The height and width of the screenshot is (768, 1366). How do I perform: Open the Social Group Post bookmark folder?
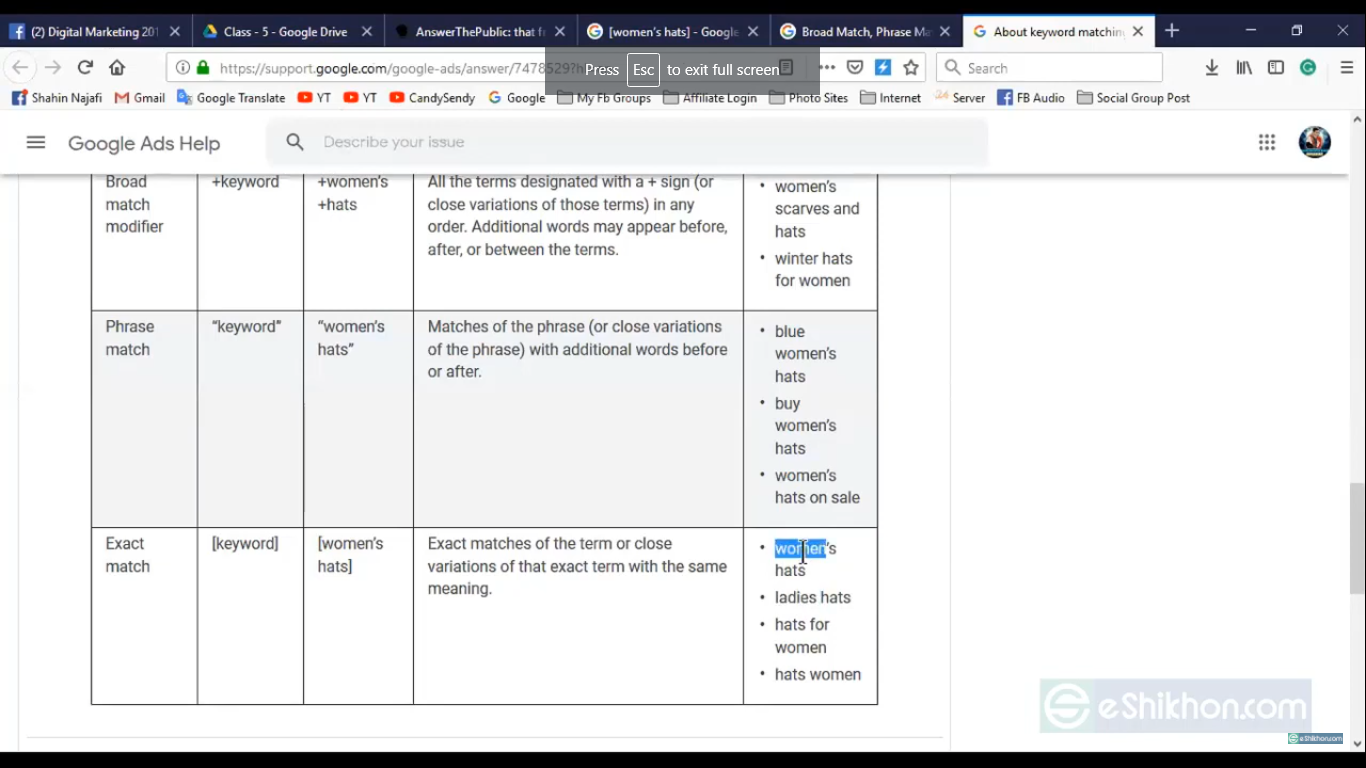click(1133, 98)
